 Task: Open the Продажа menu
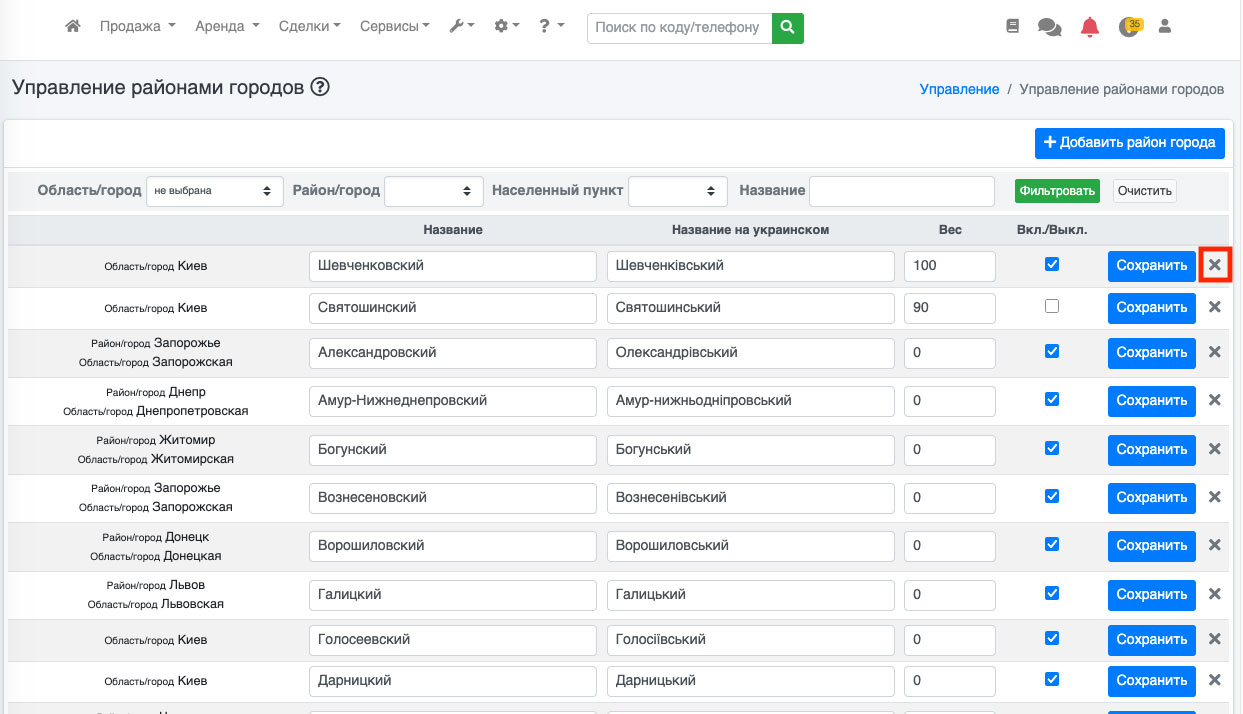tap(137, 27)
